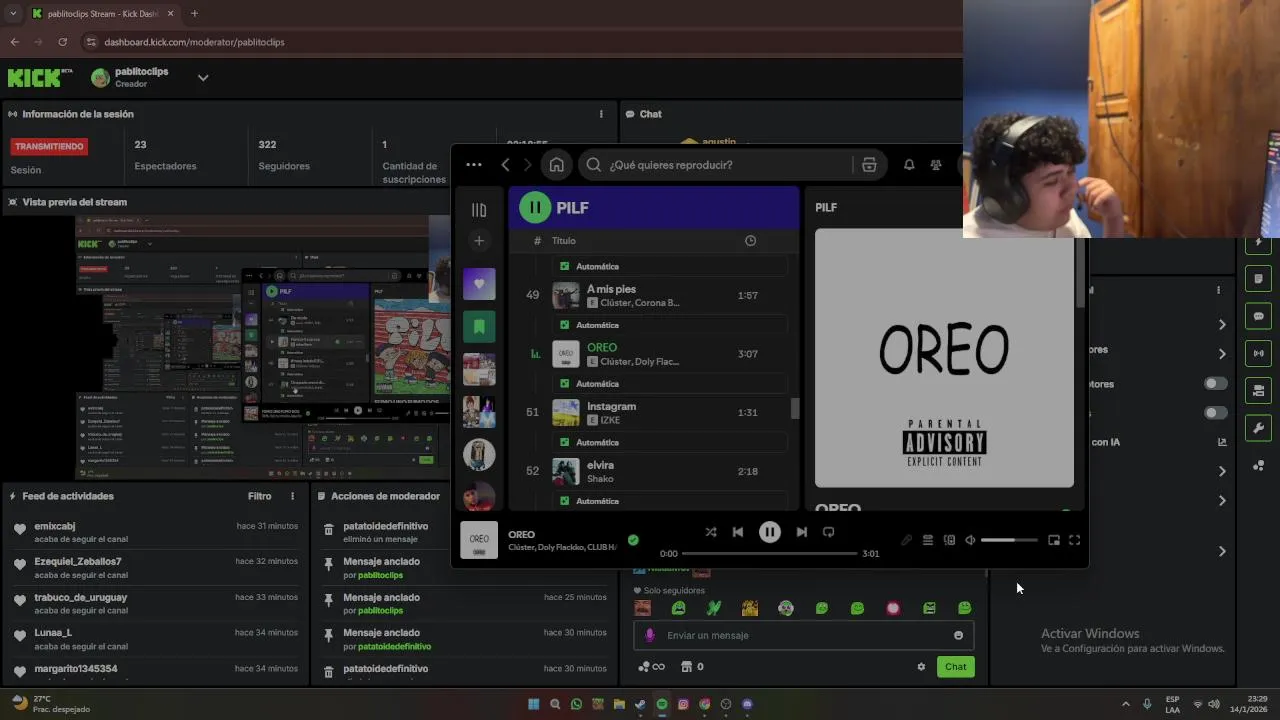Open right settings panel three-dot menu
Viewport: 1280px width, 720px height.
(x=1218, y=290)
